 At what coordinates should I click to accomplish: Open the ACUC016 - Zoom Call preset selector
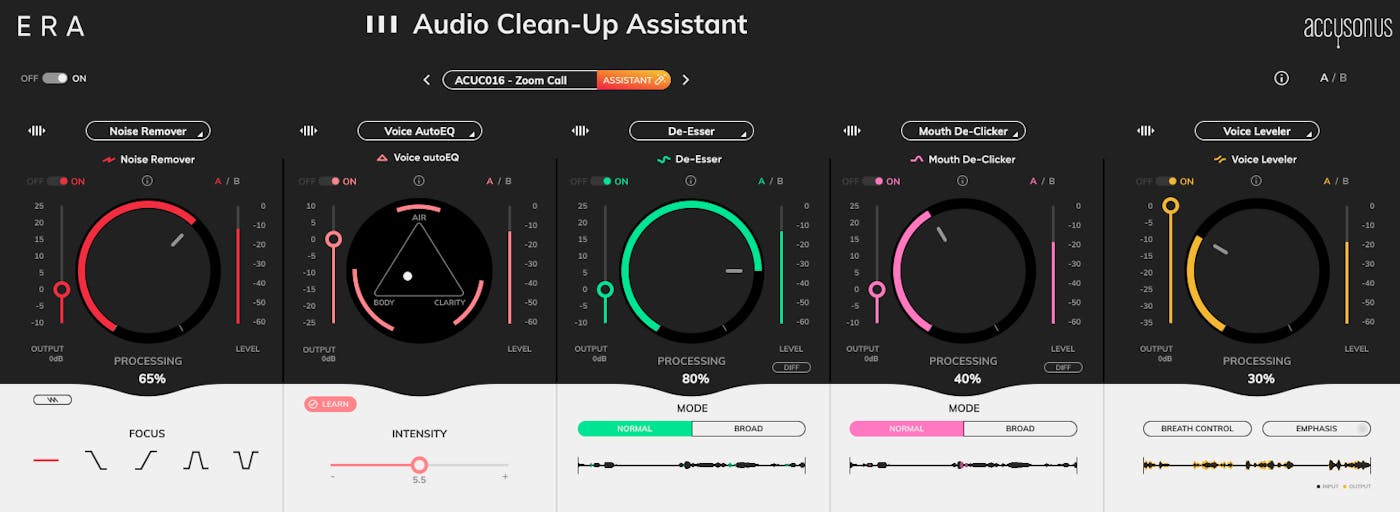(520, 80)
